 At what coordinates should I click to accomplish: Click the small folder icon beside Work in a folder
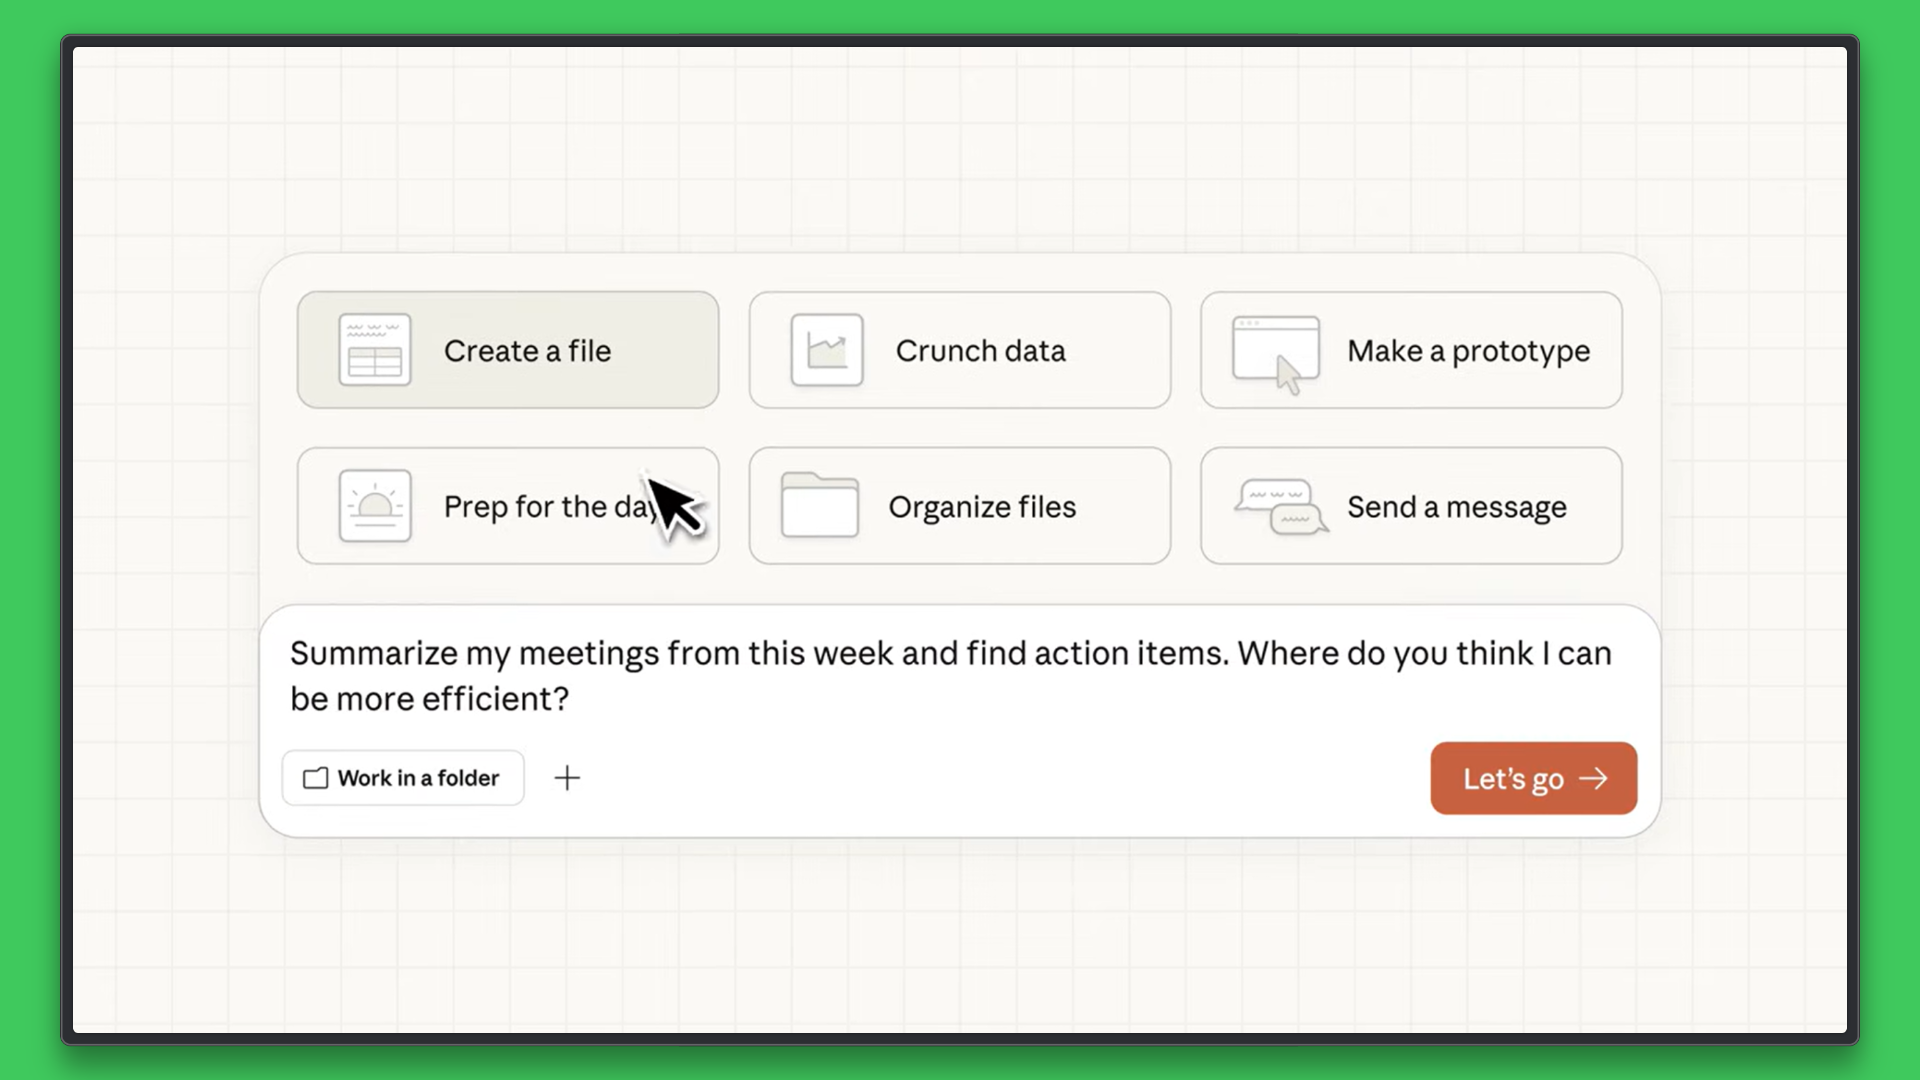click(316, 778)
